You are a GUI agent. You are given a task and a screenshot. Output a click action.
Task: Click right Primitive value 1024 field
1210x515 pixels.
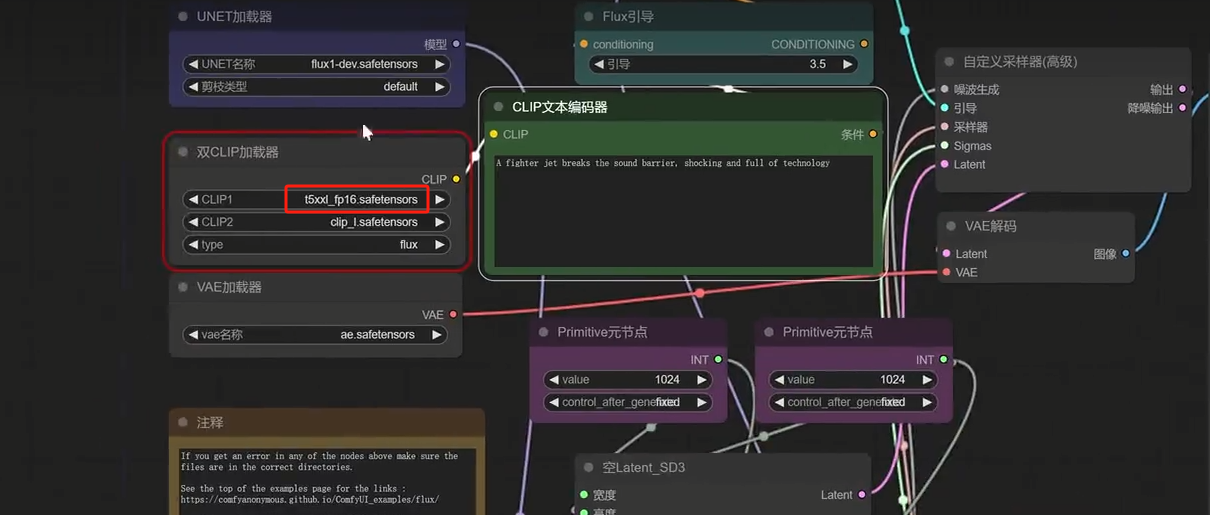coord(853,380)
